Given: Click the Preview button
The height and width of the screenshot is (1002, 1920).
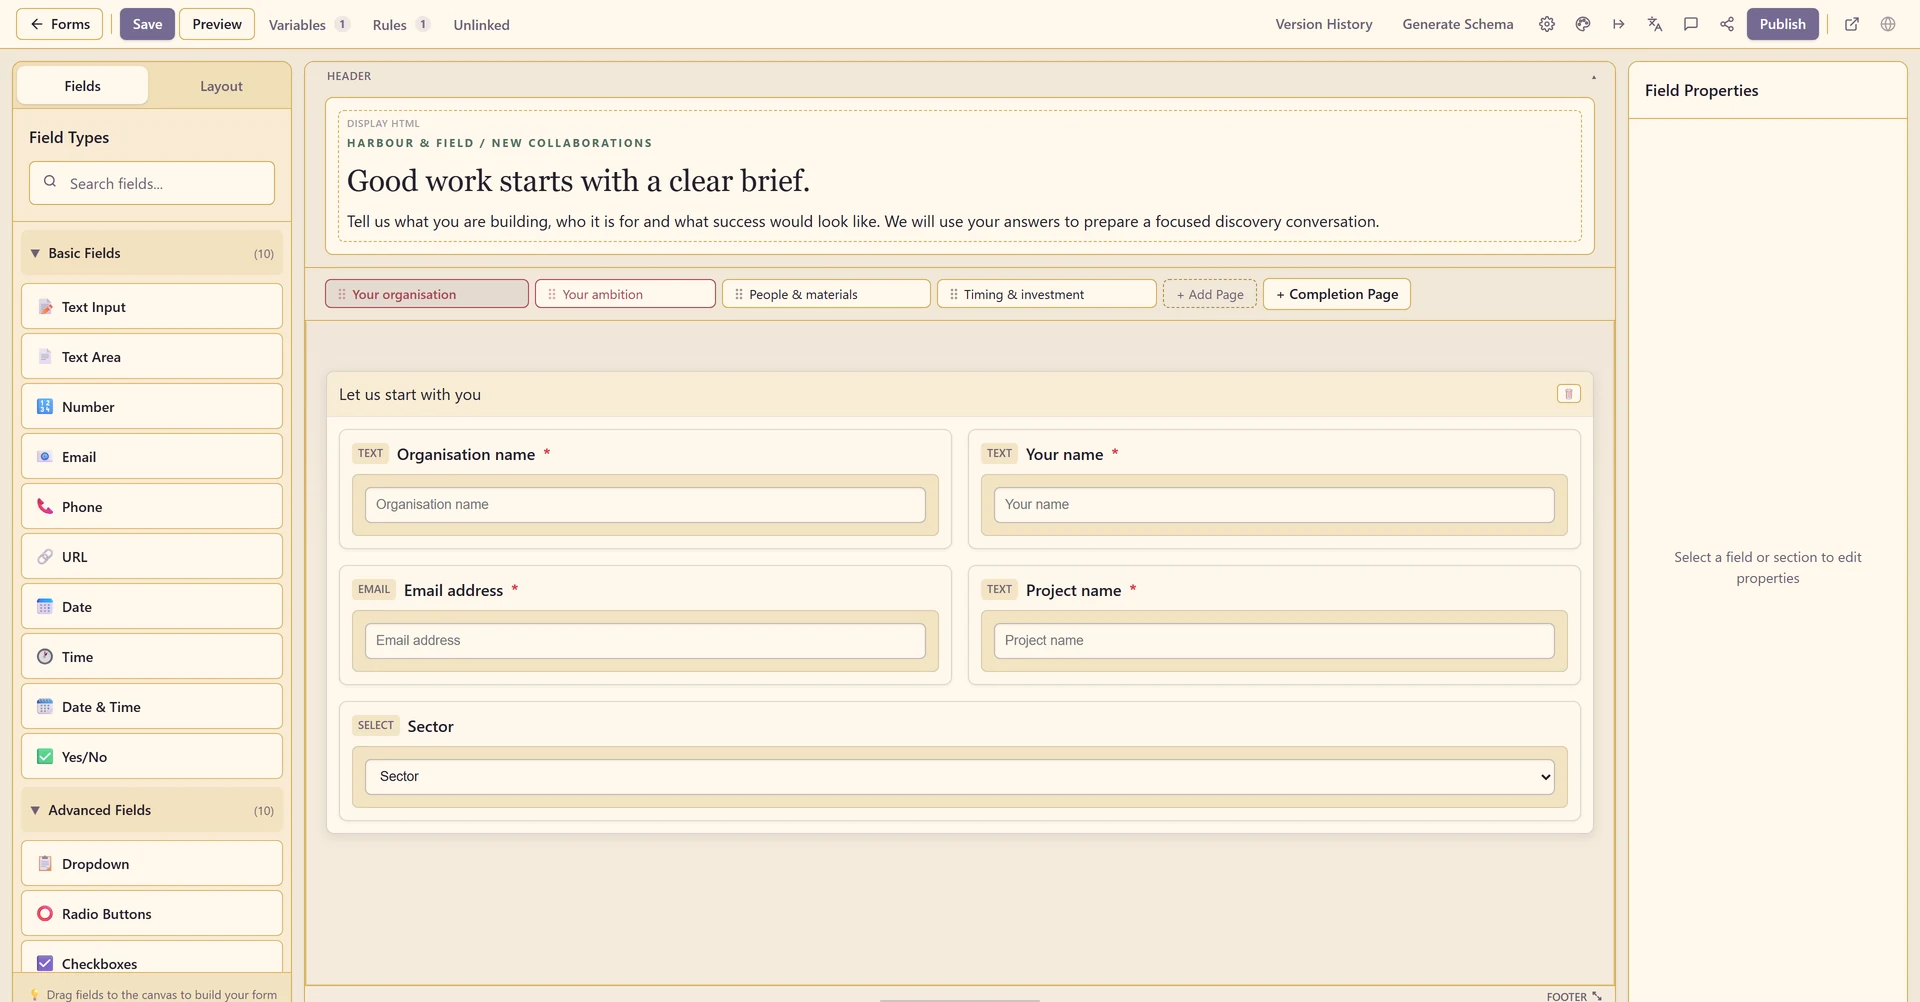Looking at the screenshot, I should 217,24.
